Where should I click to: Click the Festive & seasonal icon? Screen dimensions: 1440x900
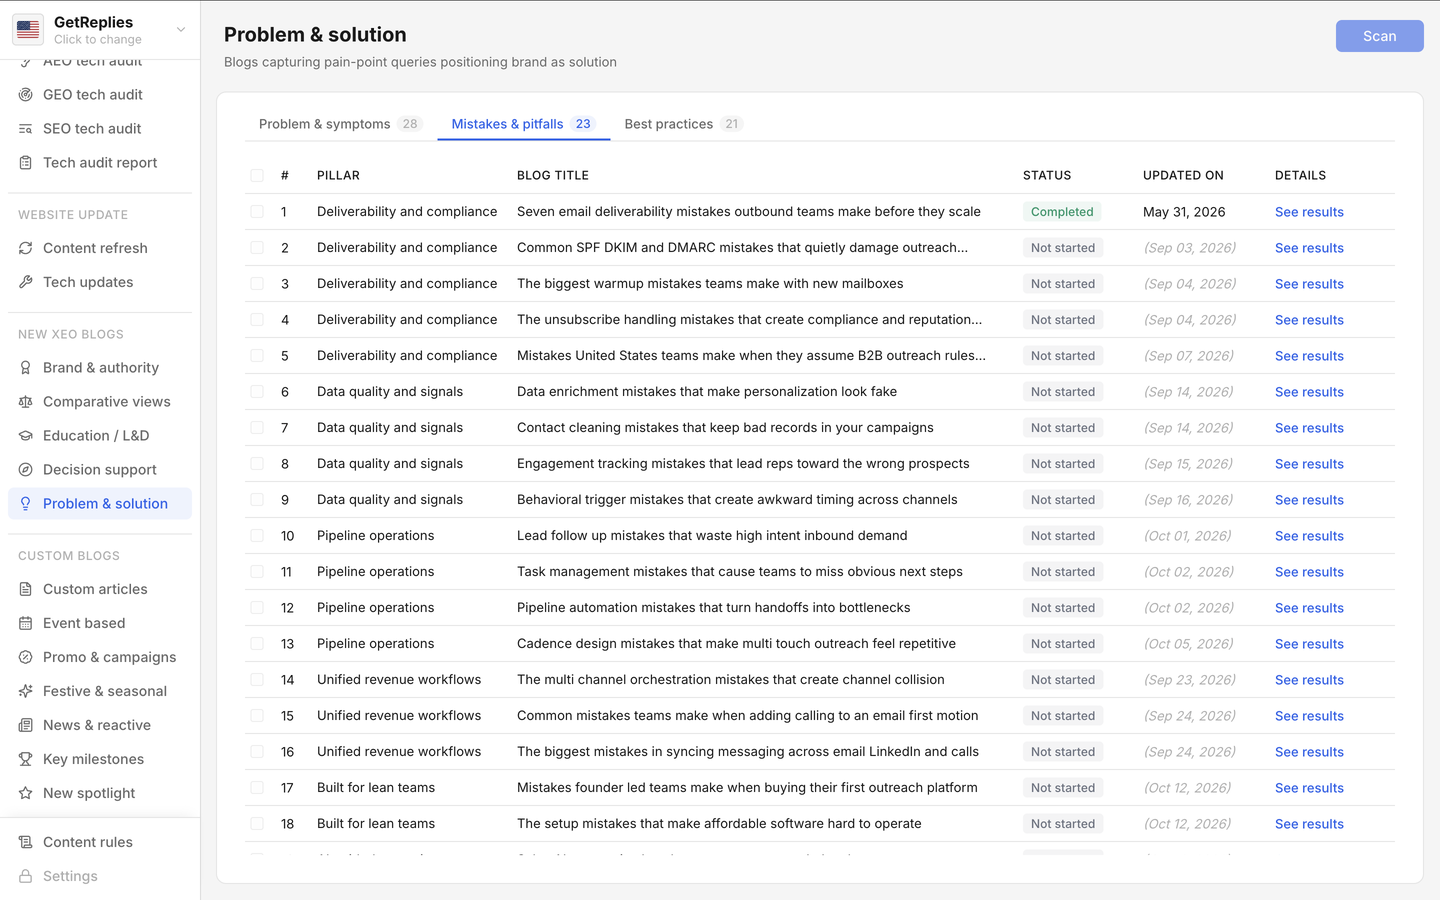26,691
